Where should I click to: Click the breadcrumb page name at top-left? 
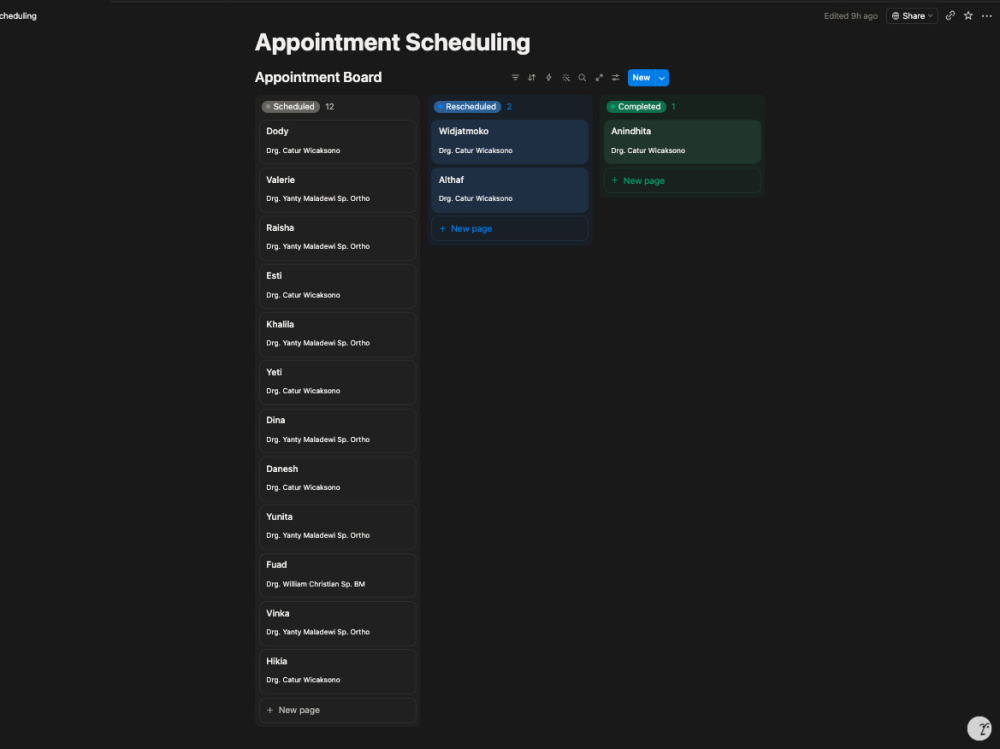[18, 16]
